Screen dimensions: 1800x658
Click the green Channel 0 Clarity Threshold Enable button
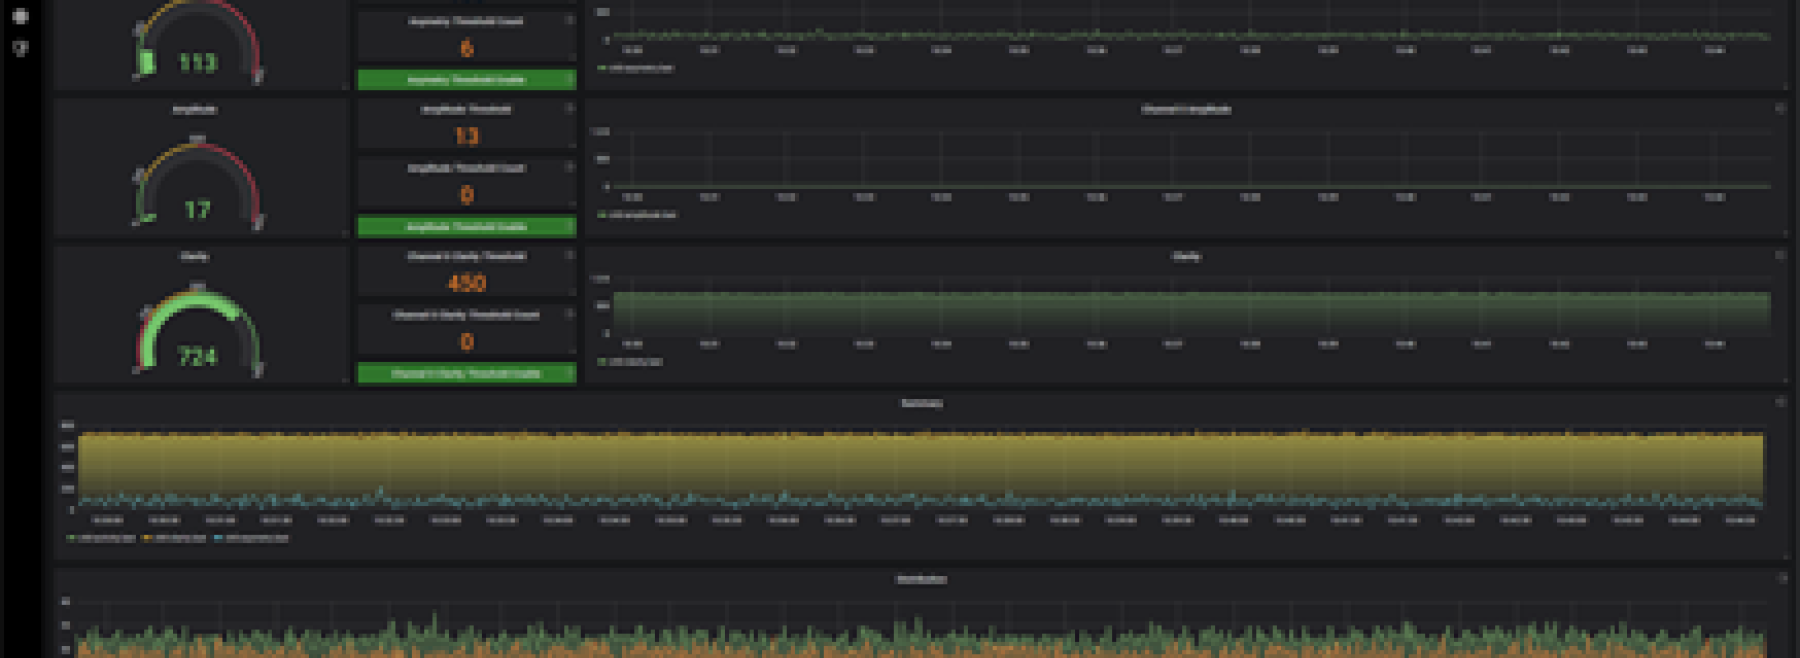click(466, 373)
